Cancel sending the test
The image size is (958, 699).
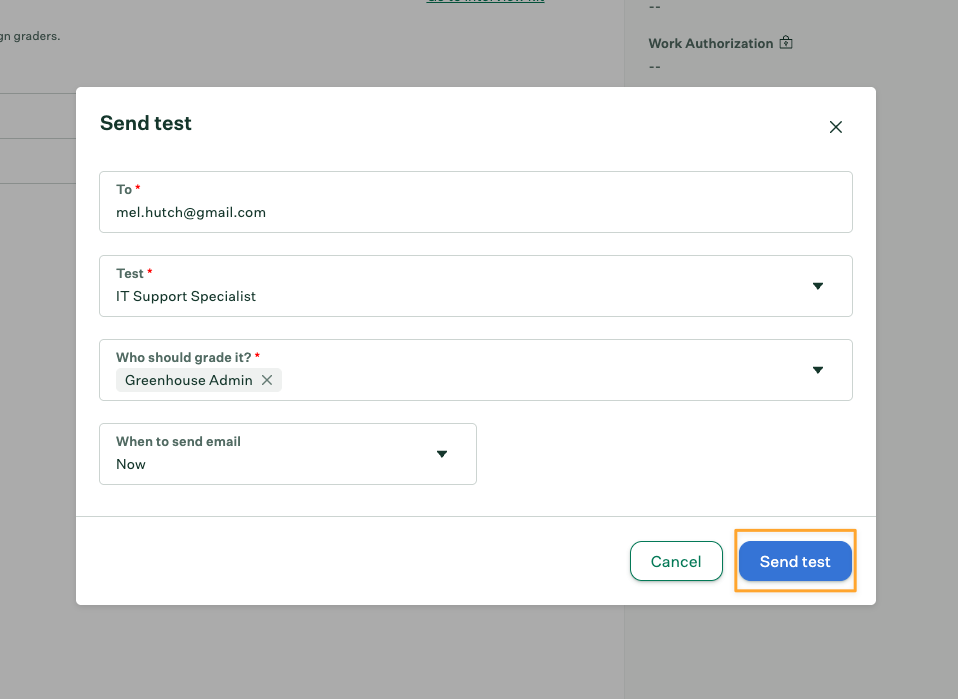(676, 561)
